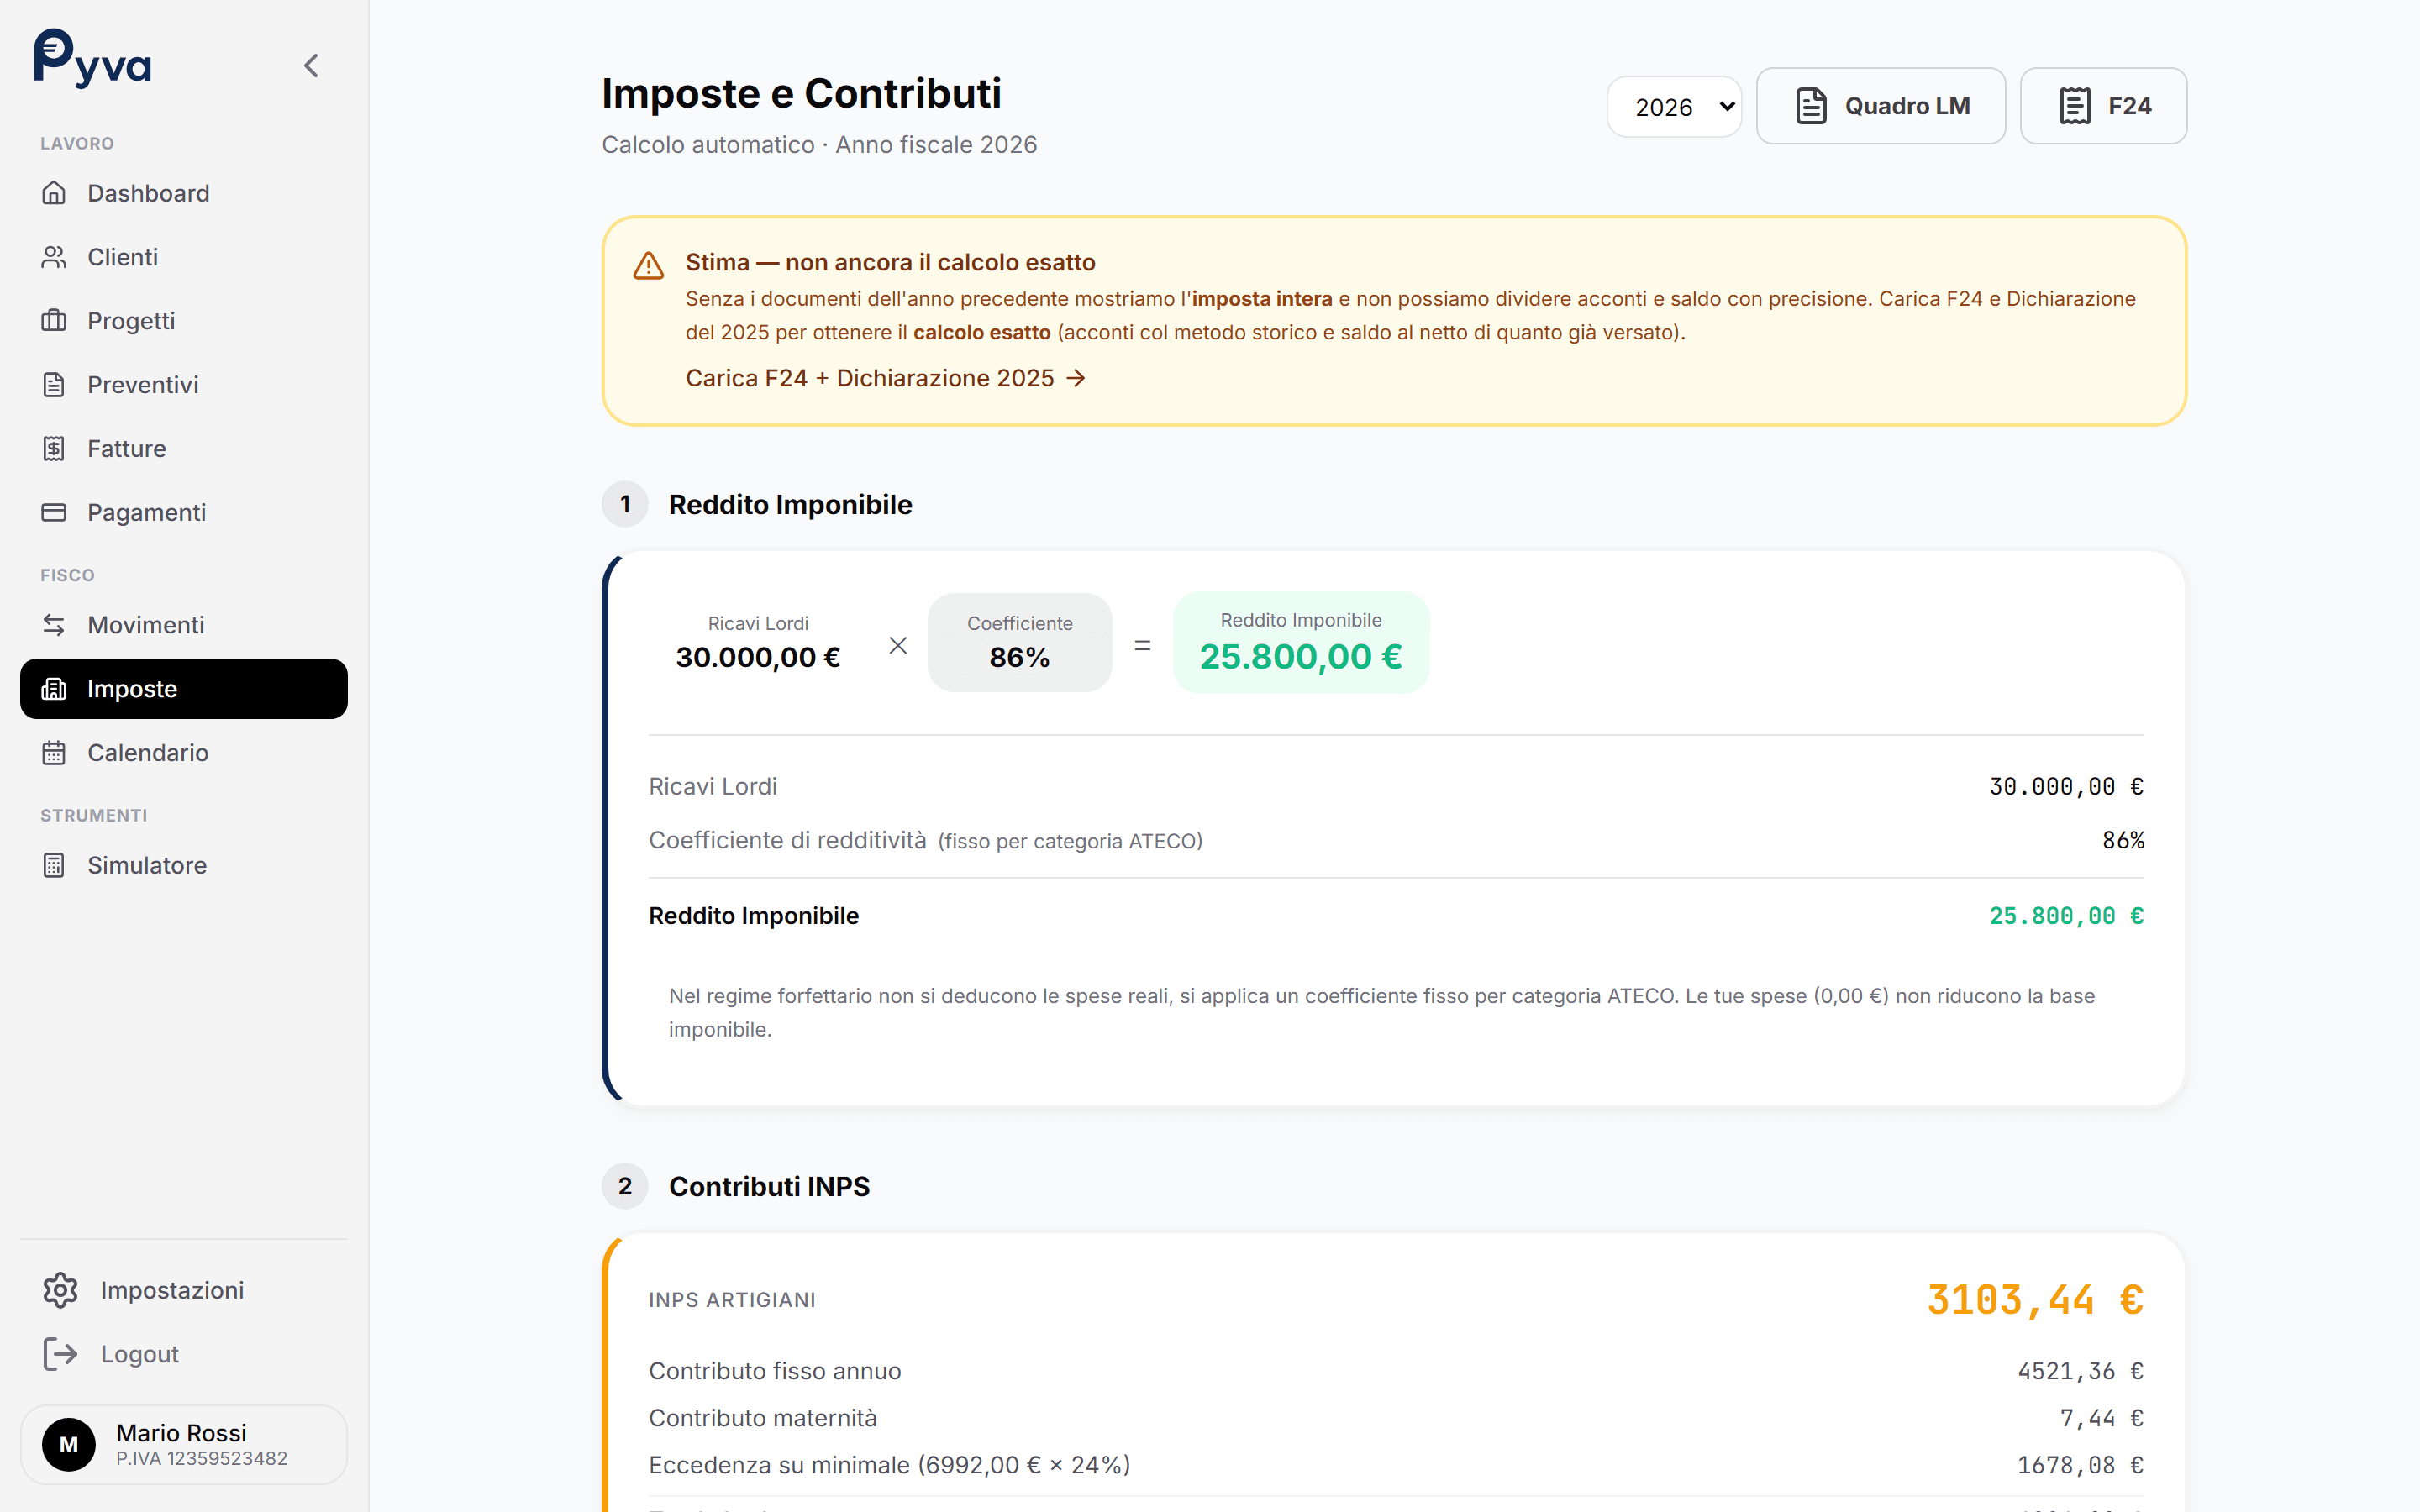This screenshot has height=1512, width=2420.
Task: Click the step 1 number badge
Action: [625, 504]
